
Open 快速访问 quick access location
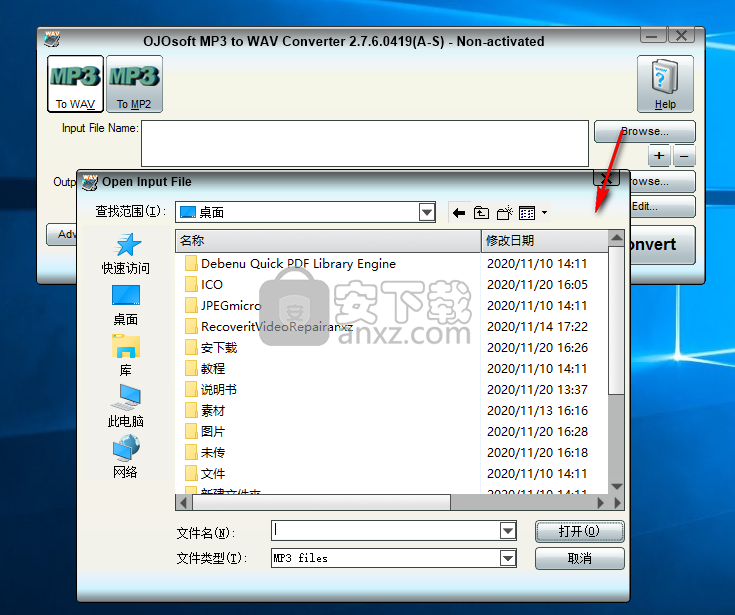point(126,254)
